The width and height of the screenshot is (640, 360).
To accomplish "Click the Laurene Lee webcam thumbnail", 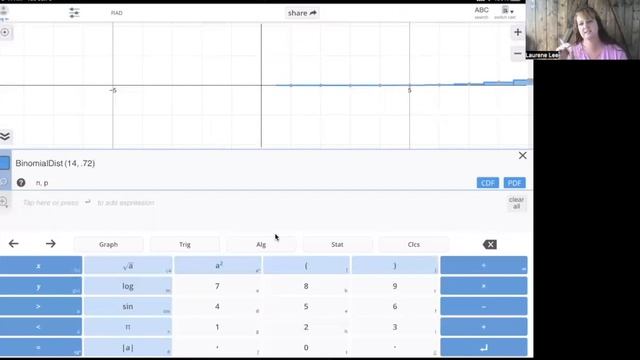I will [x=582, y=30].
